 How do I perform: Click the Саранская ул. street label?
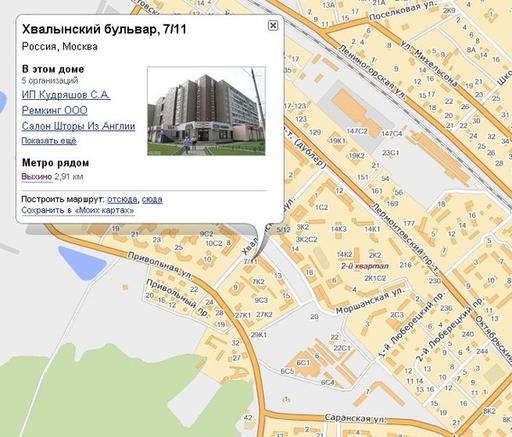[x=355, y=419]
